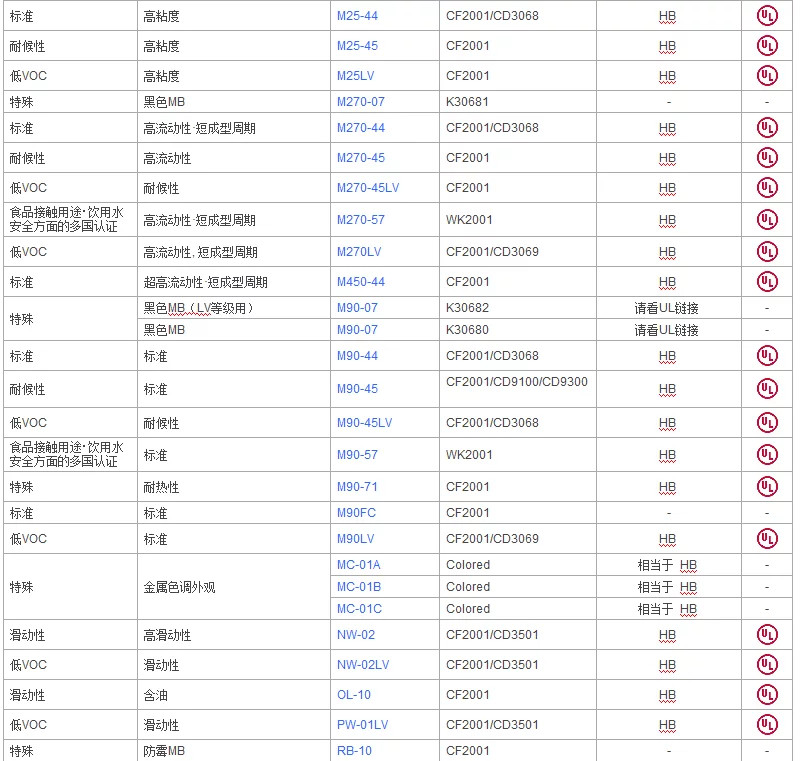The height and width of the screenshot is (761, 800).
Task: Open the M90-57 grade link
Action: [x=357, y=454]
